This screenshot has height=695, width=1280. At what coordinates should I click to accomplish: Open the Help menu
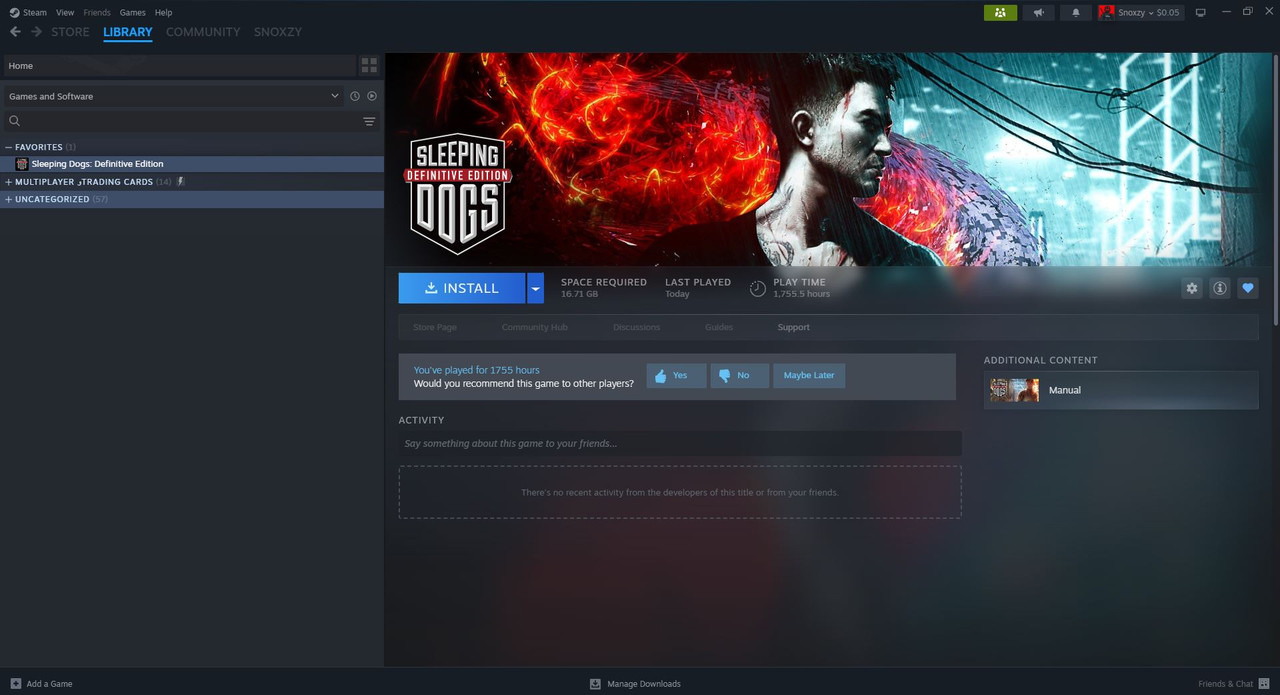tap(163, 12)
